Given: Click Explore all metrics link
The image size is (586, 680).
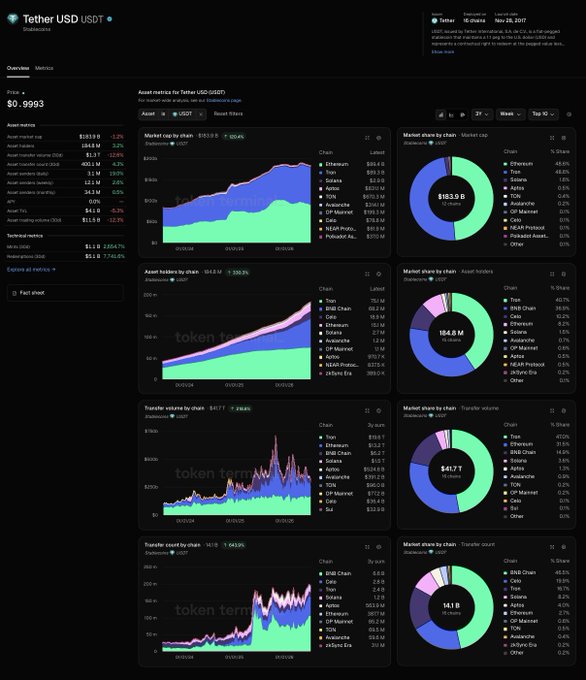Looking at the screenshot, I should coord(31,269).
